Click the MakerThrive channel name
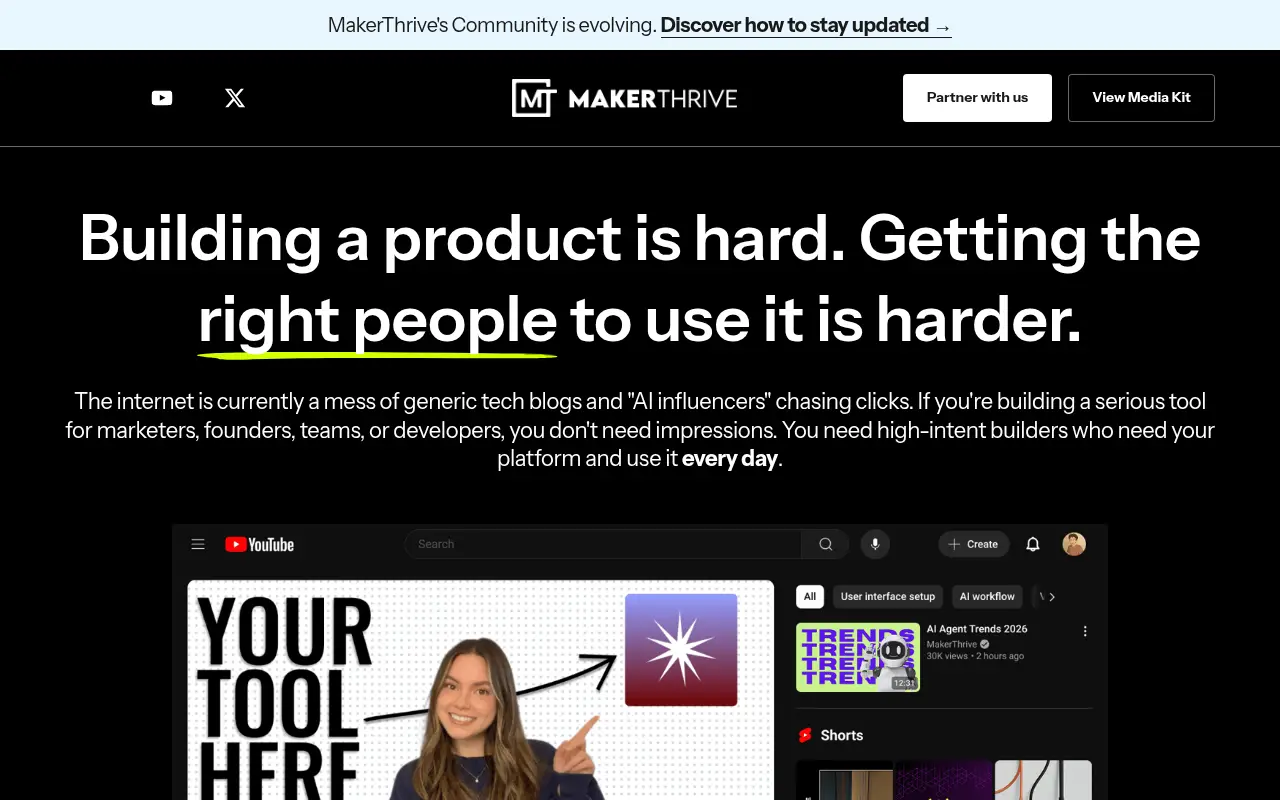 (952, 644)
